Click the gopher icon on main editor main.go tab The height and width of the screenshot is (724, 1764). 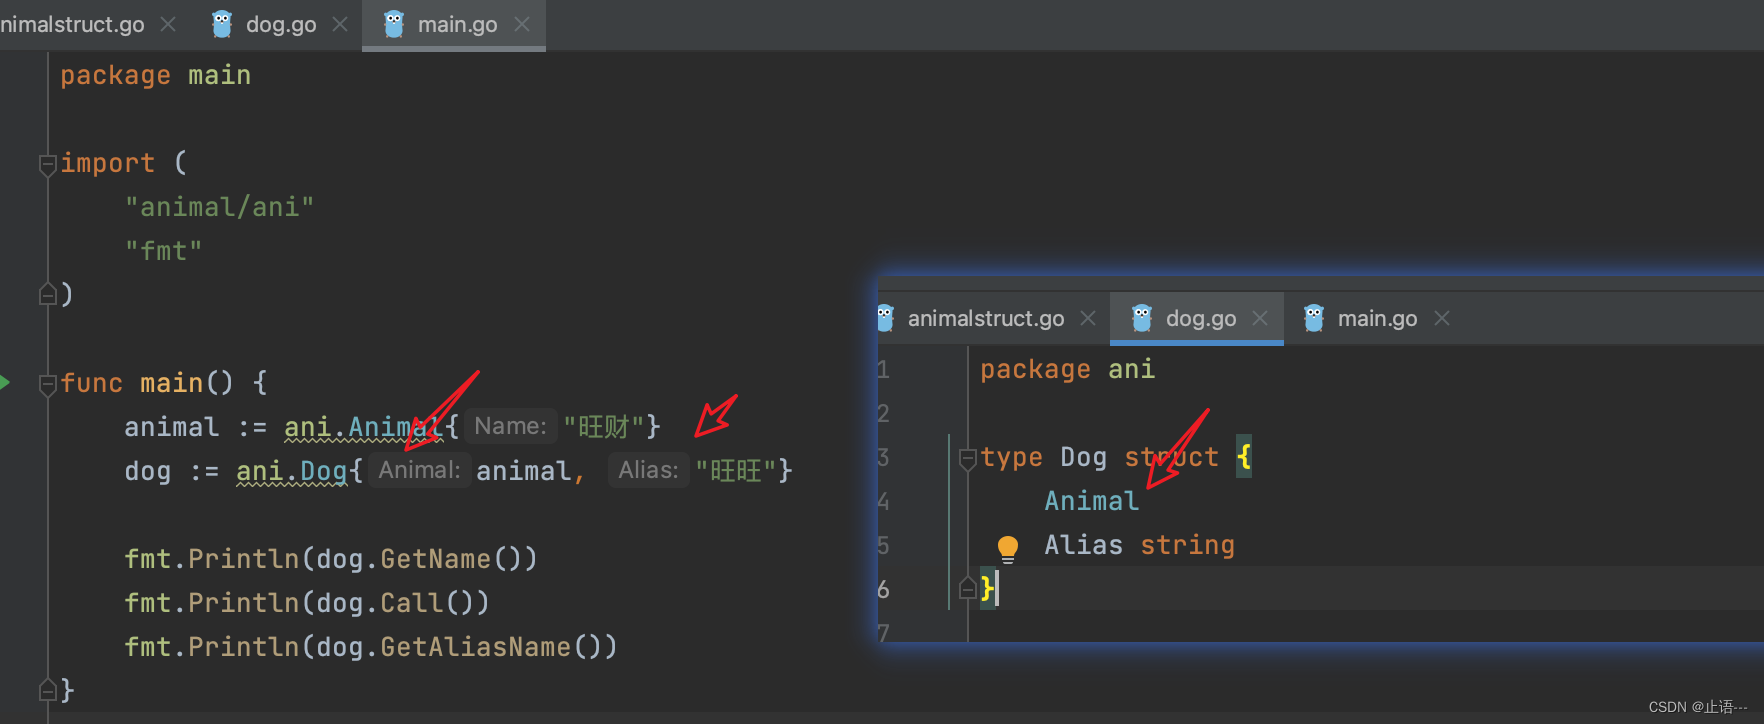(394, 24)
